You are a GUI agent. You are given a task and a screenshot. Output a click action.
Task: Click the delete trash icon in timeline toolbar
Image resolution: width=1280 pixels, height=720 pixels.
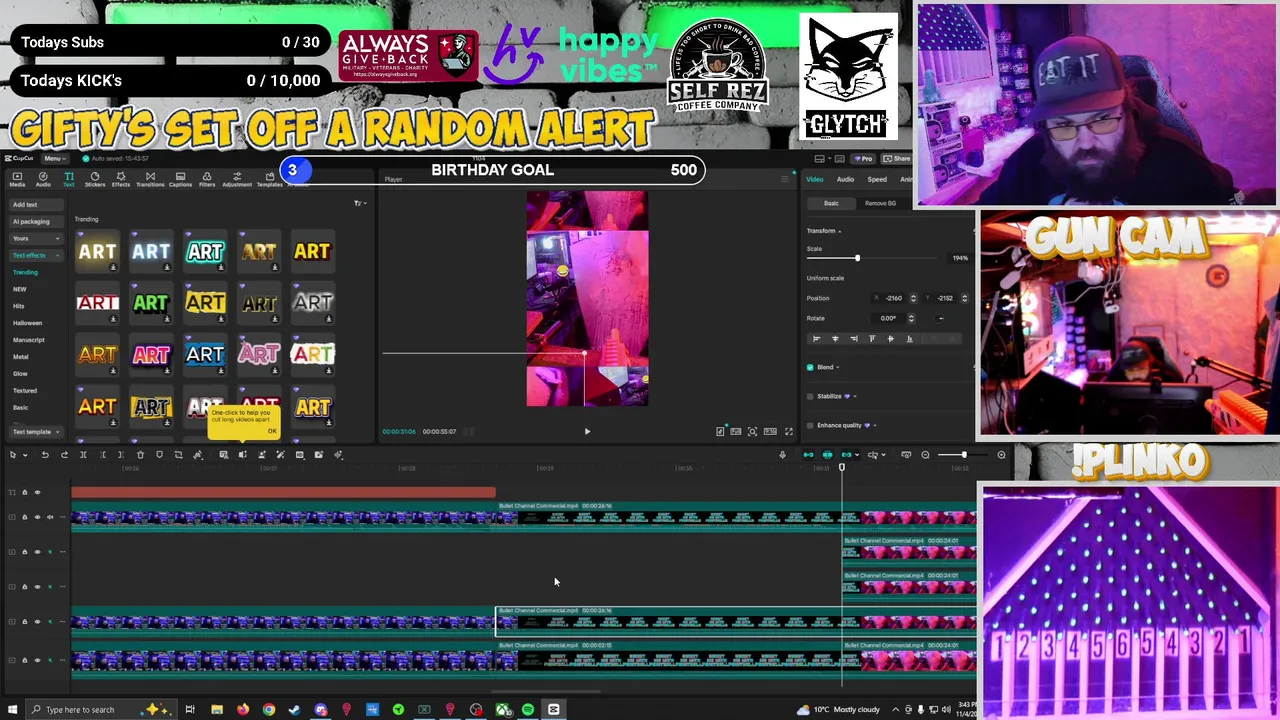(140, 455)
